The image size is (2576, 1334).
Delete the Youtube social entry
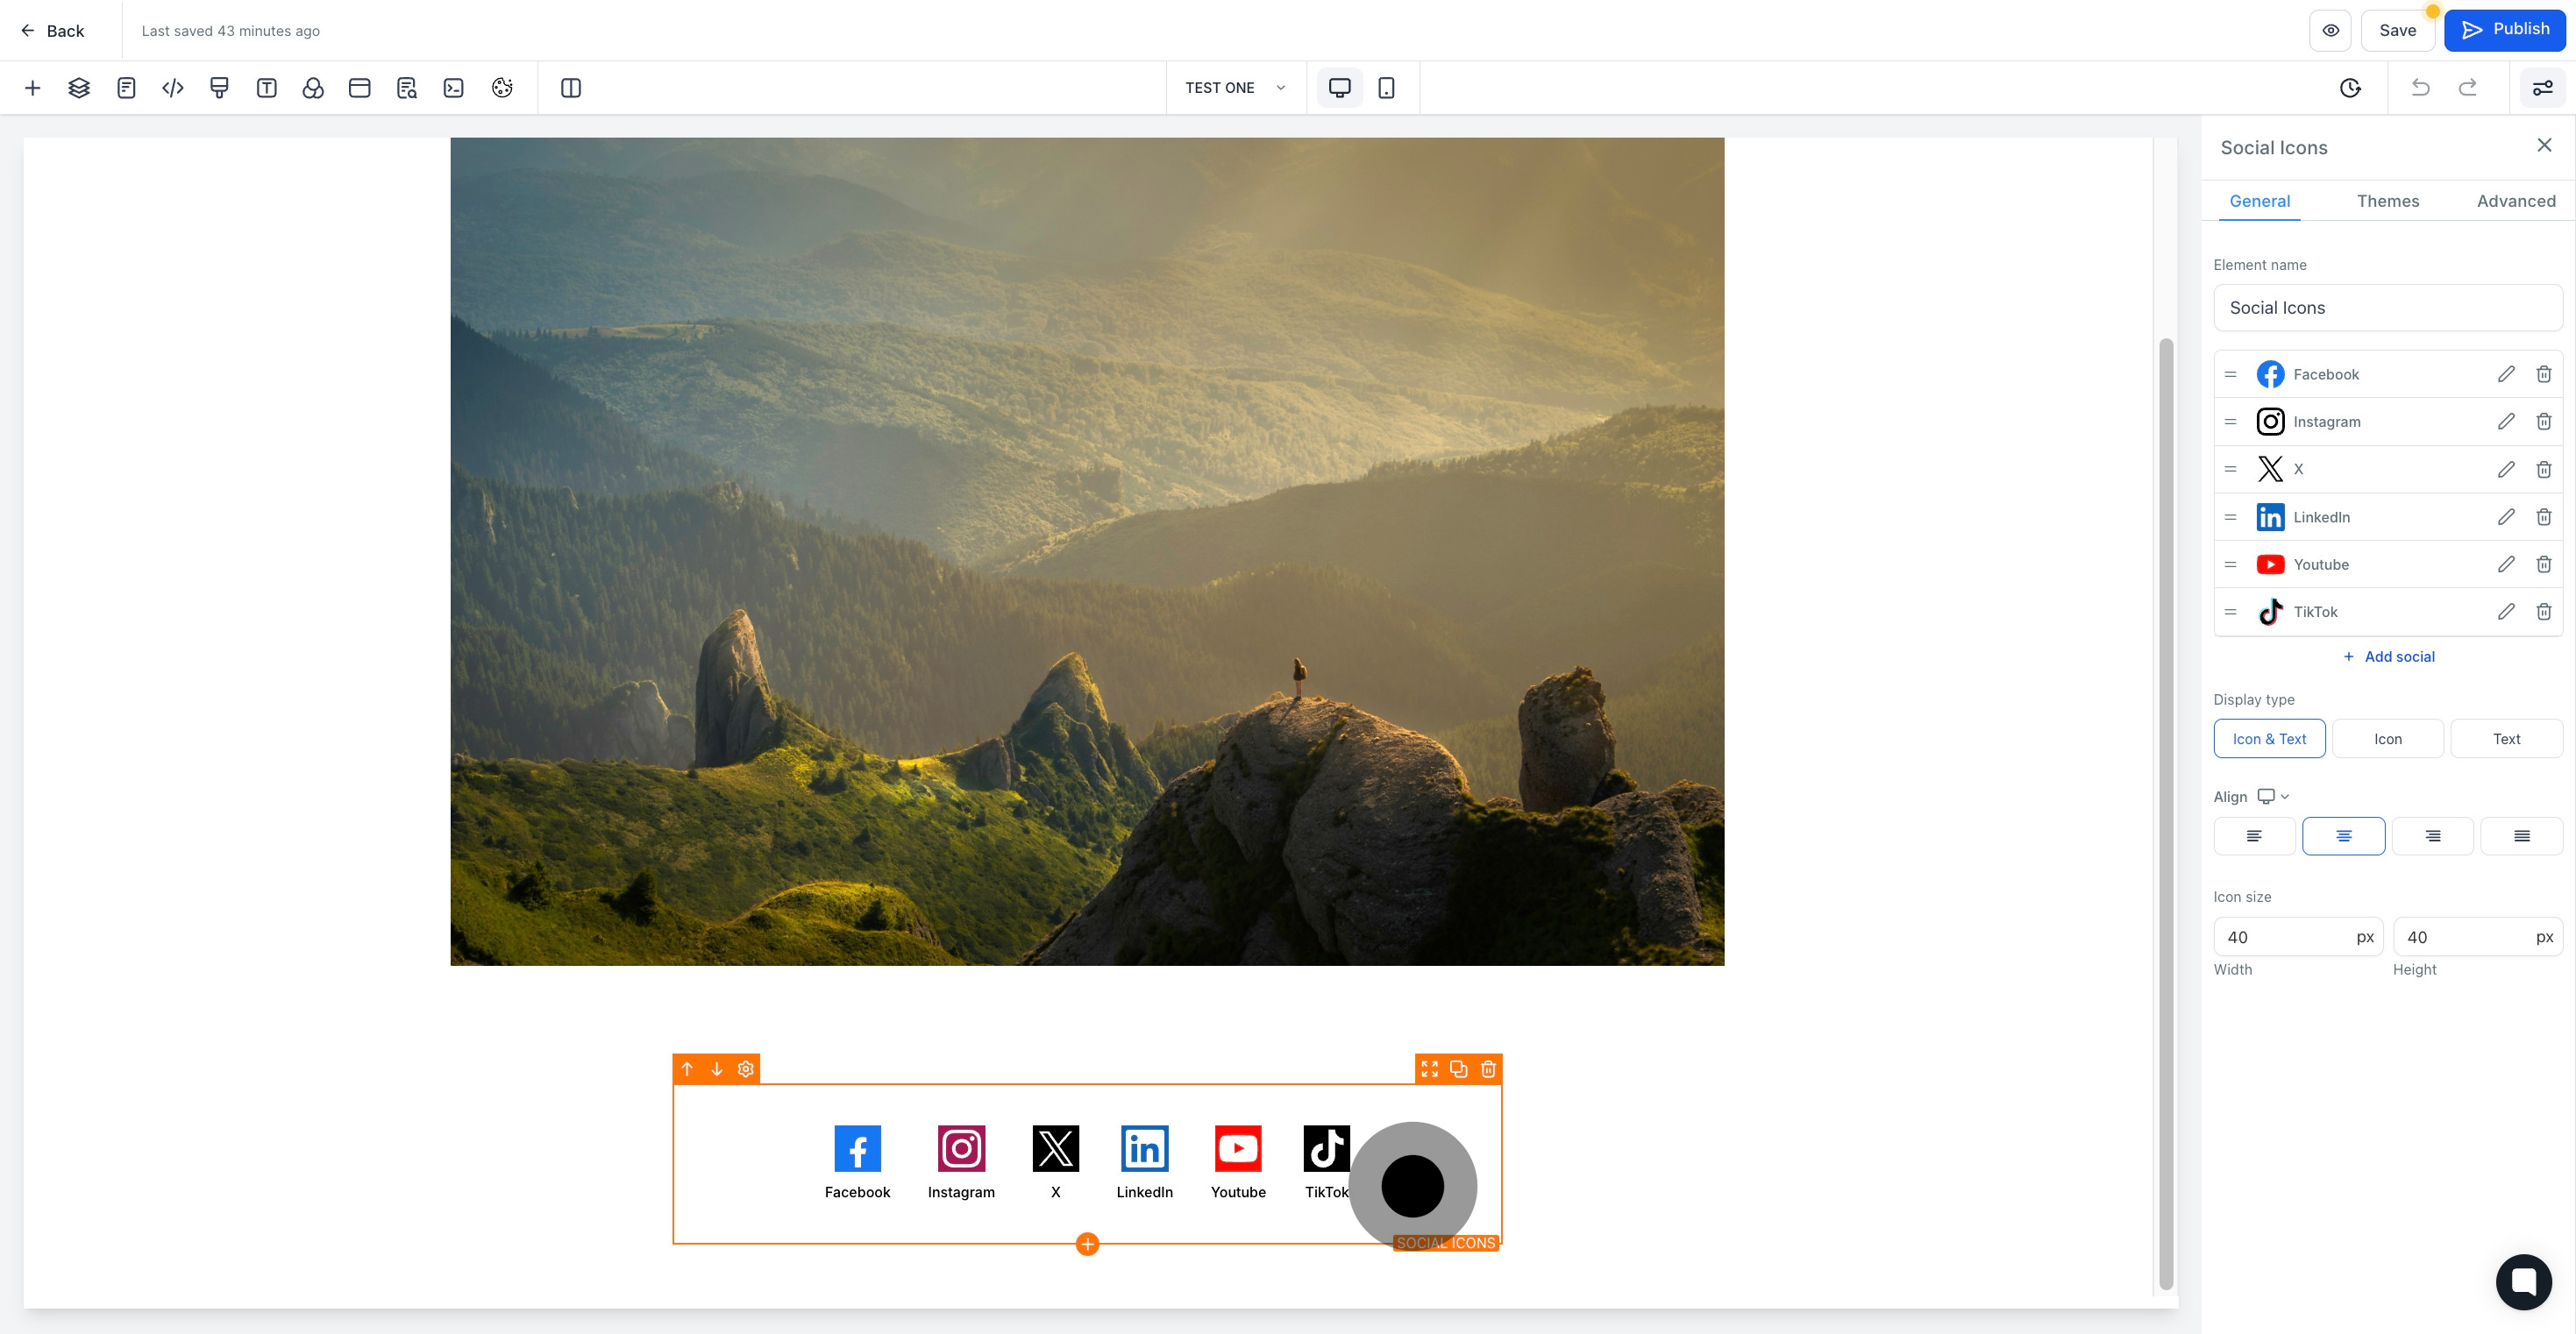tap(2544, 564)
